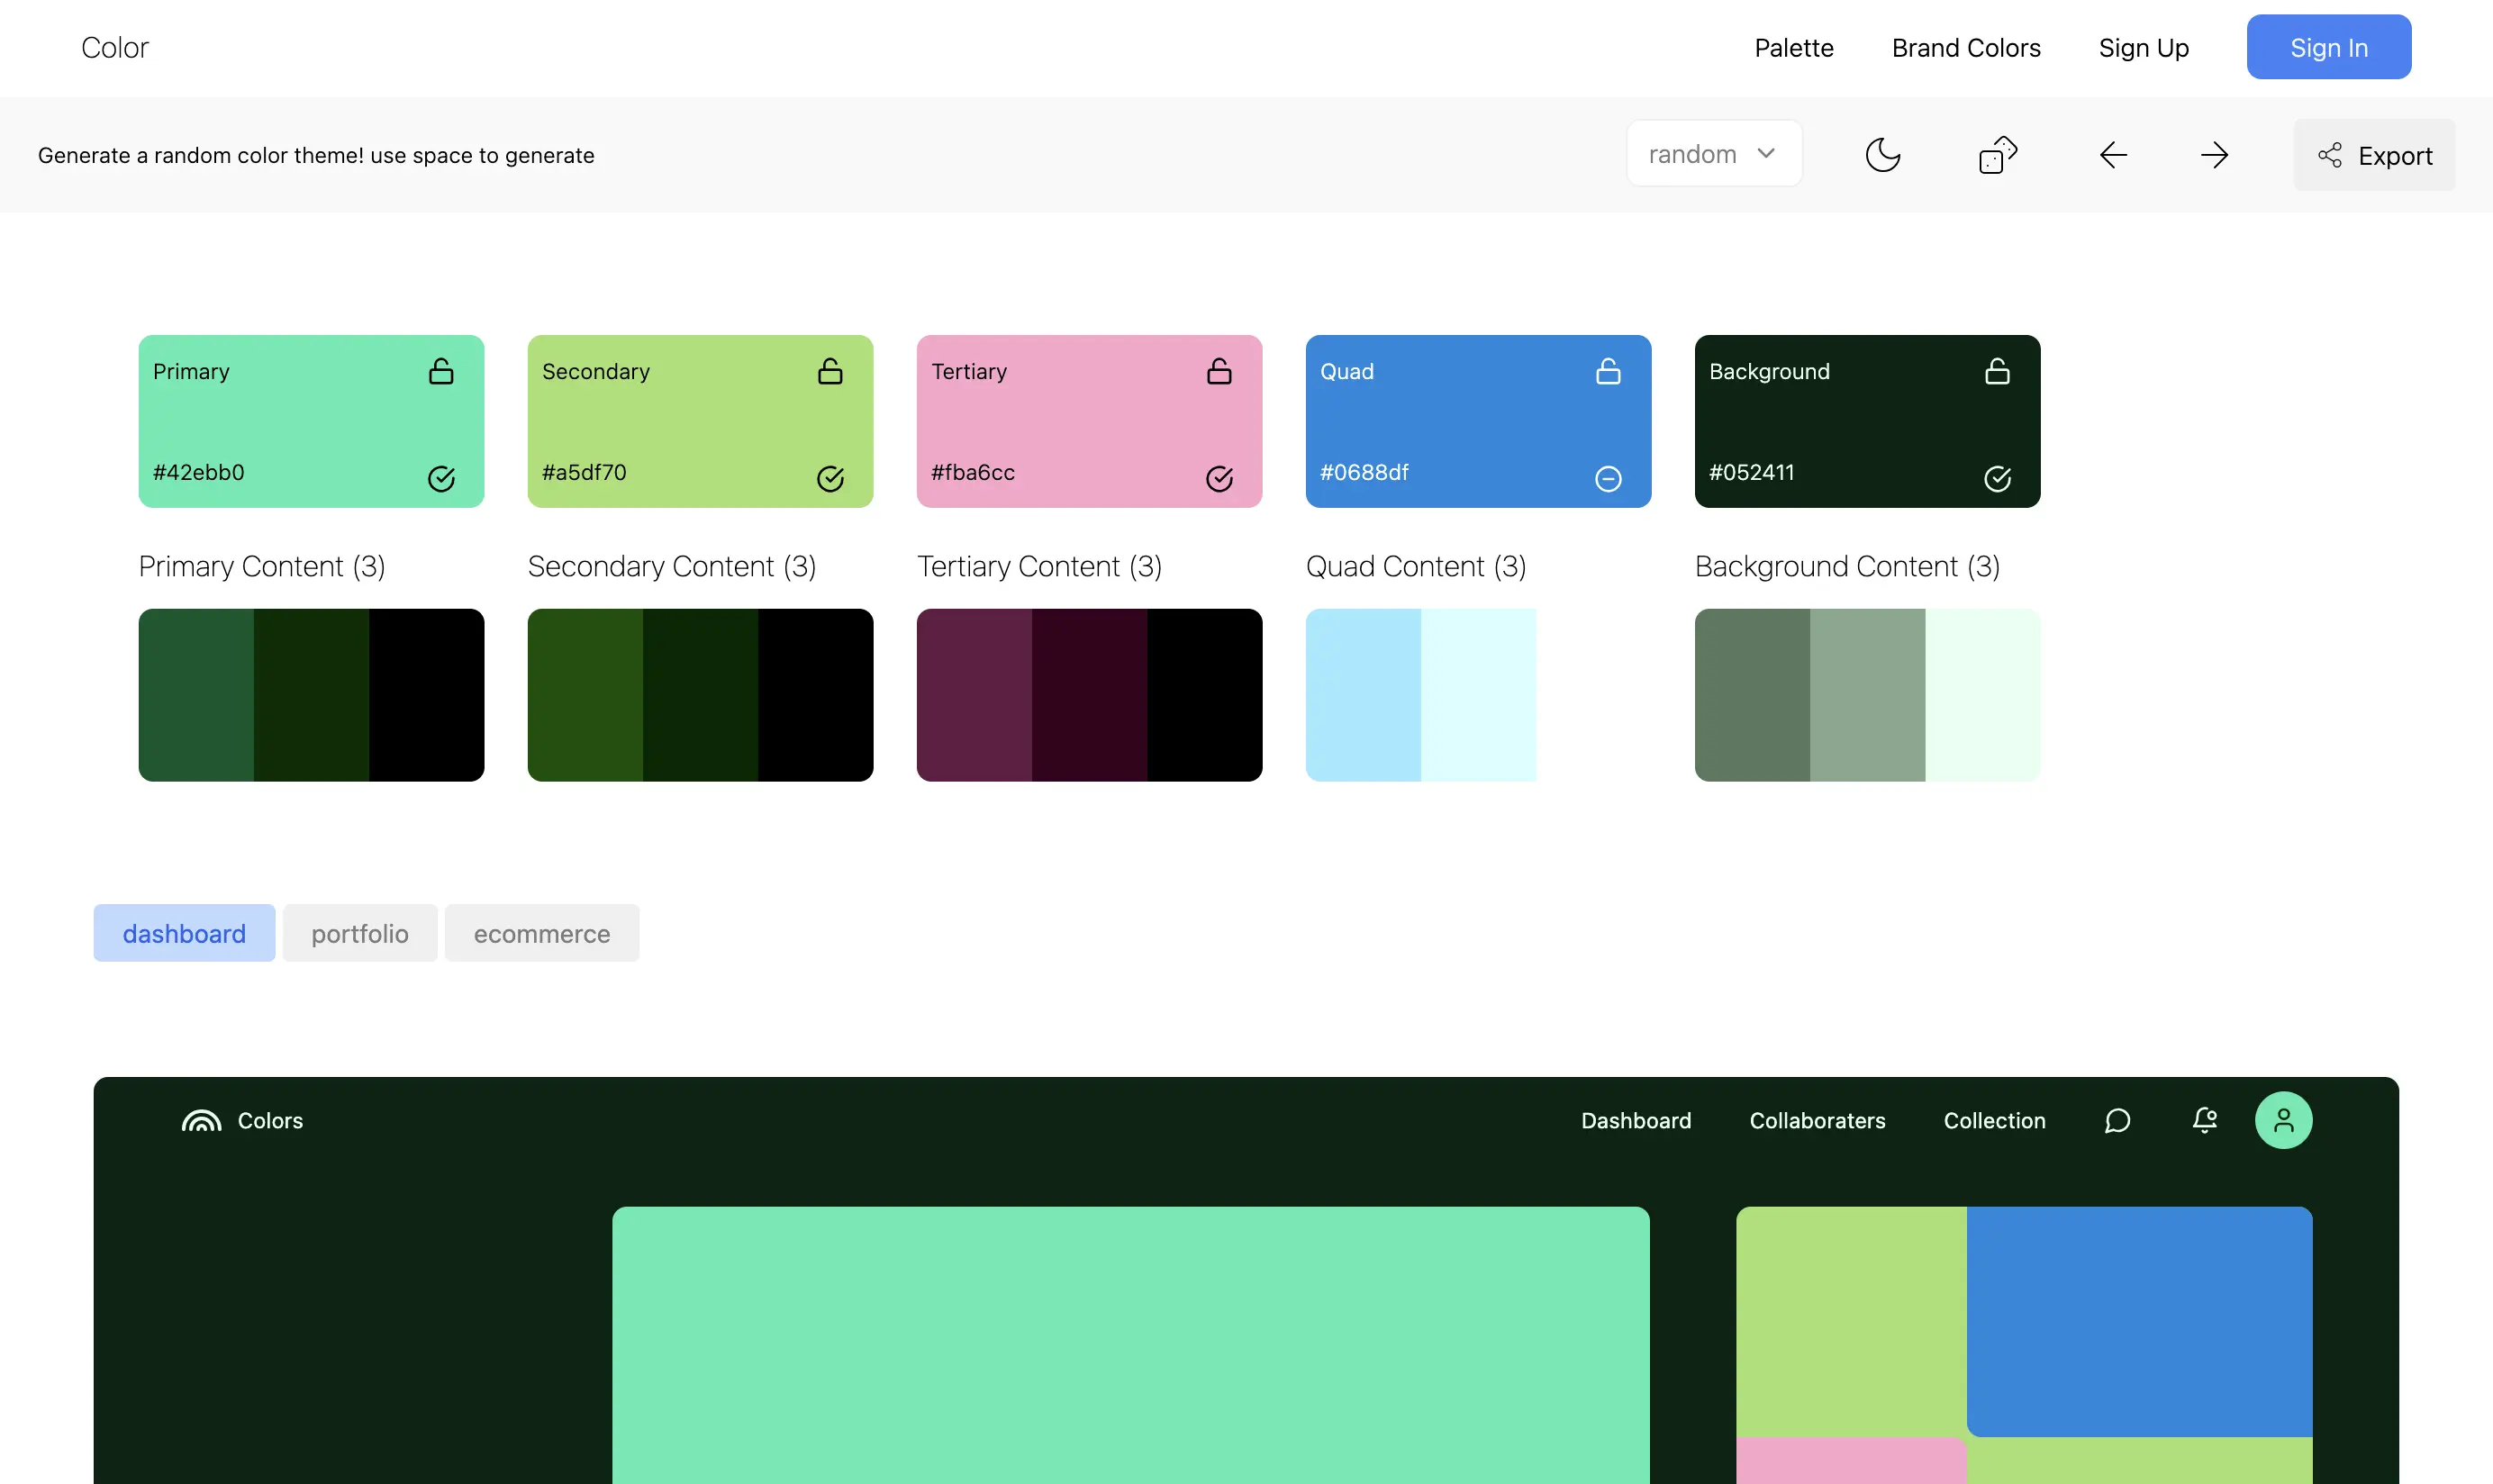This screenshot has width=2493, height=1484.
Task: Click check circle on Primary card
Action: (x=441, y=479)
